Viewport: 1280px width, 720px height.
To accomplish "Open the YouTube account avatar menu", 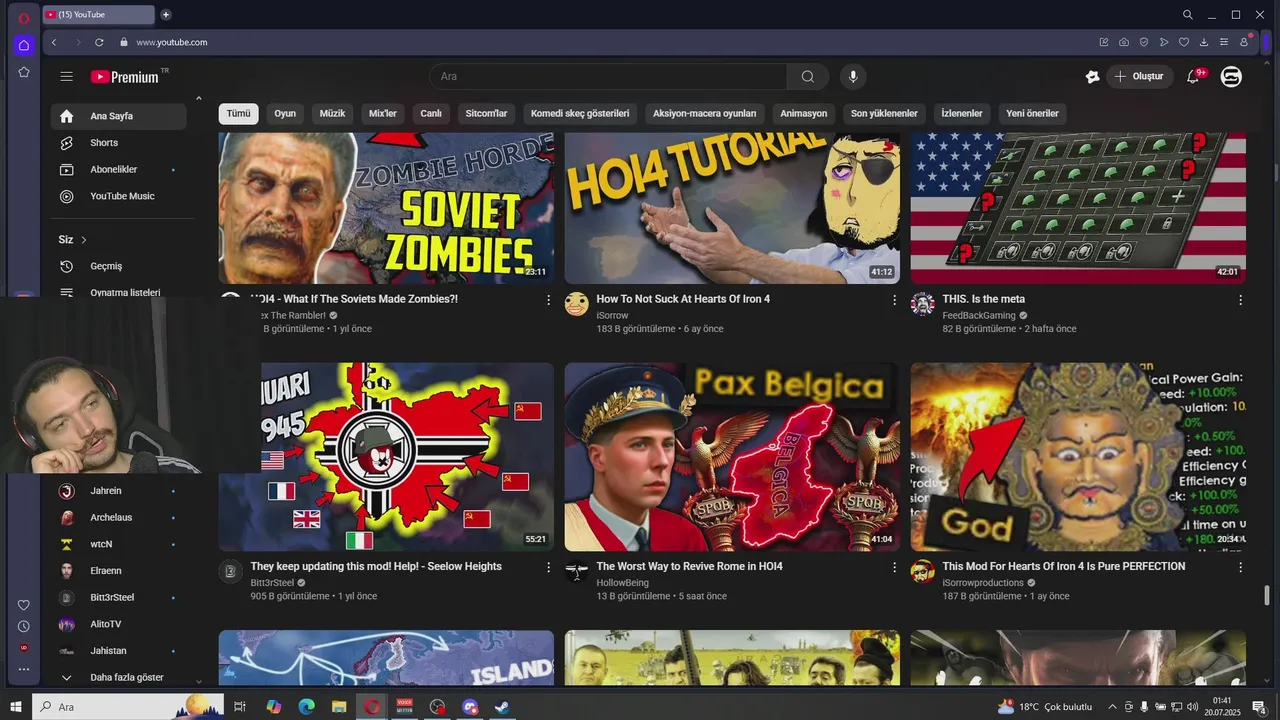I will pos(1231,76).
